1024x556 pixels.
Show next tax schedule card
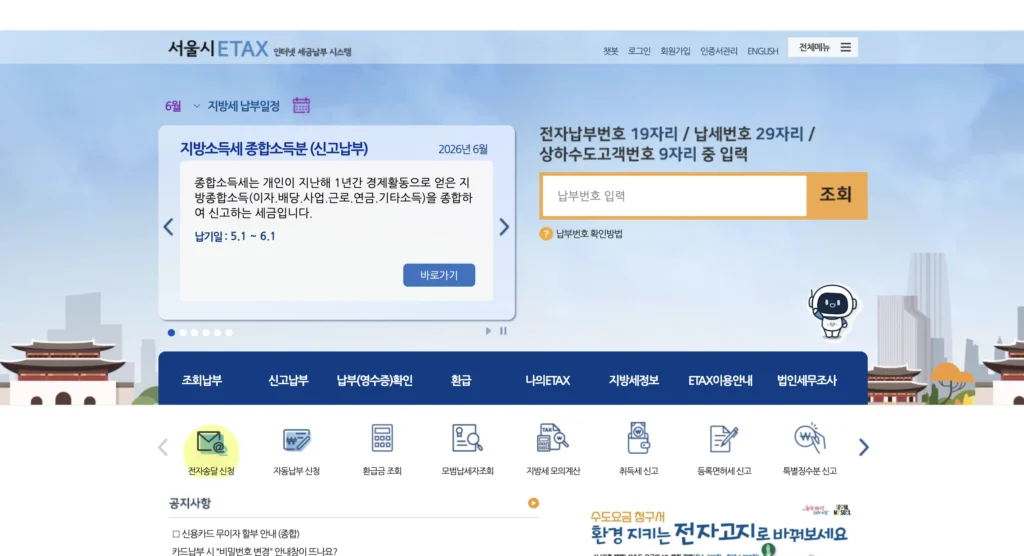(504, 227)
